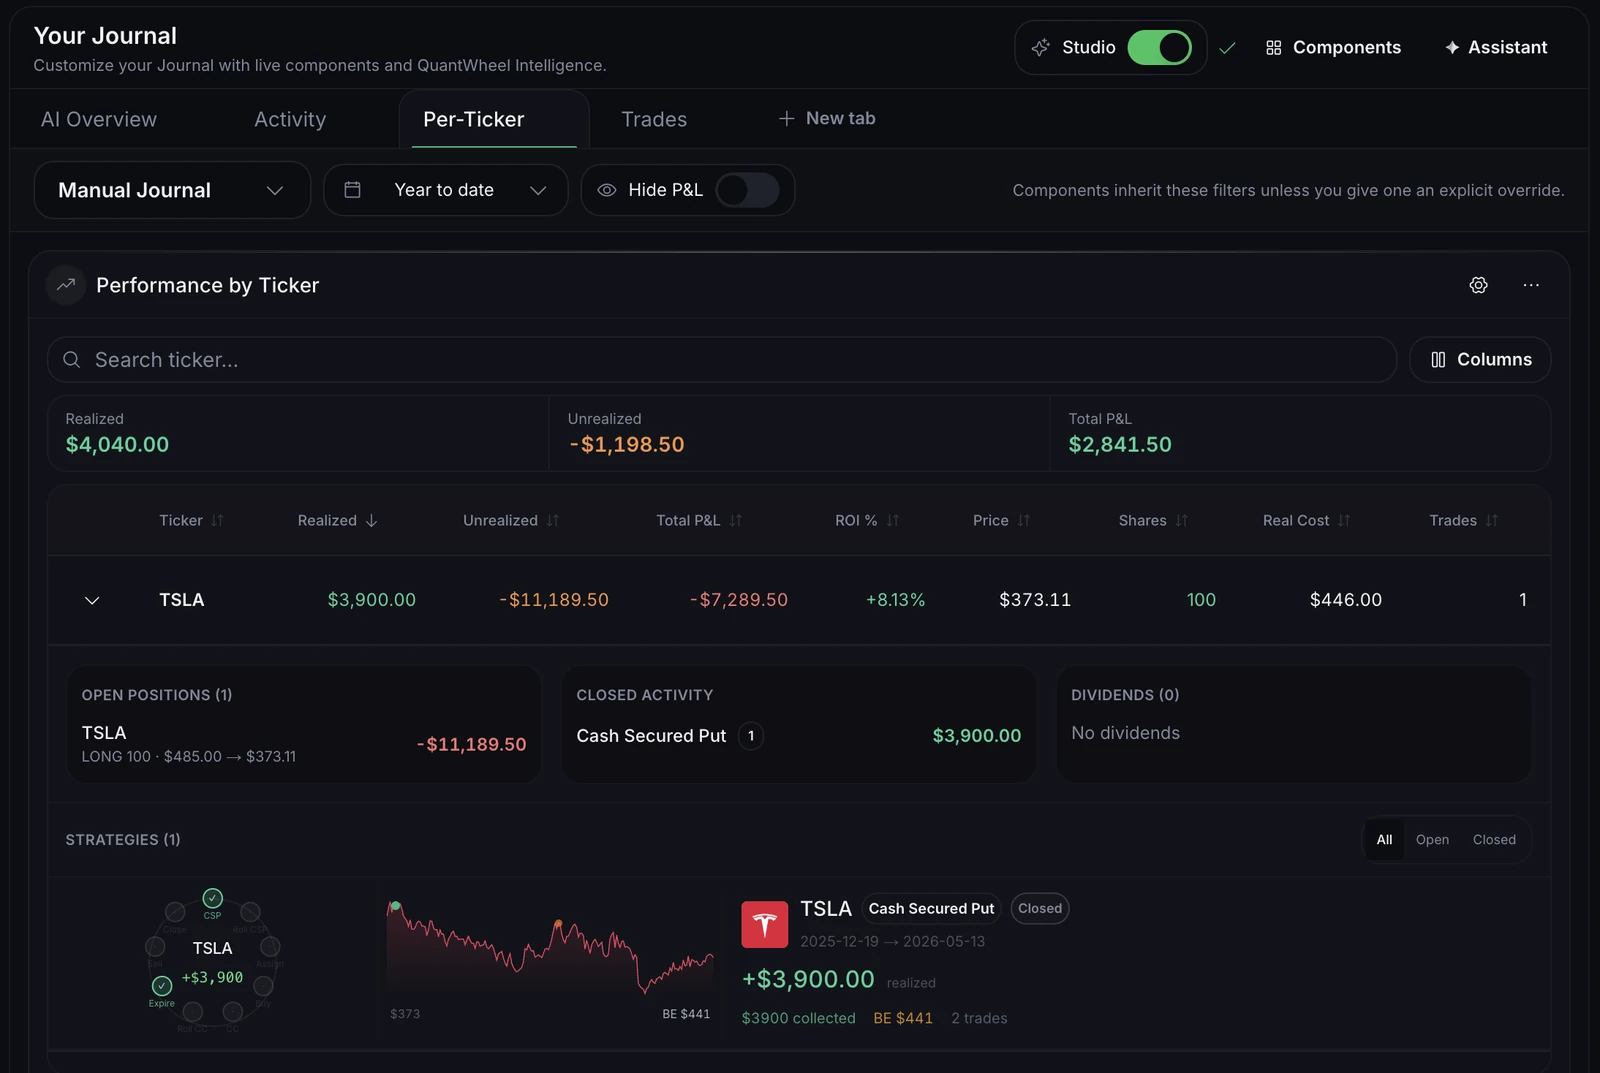
Task: Switch to the Activity tab
Action: [x=290, y=119]
